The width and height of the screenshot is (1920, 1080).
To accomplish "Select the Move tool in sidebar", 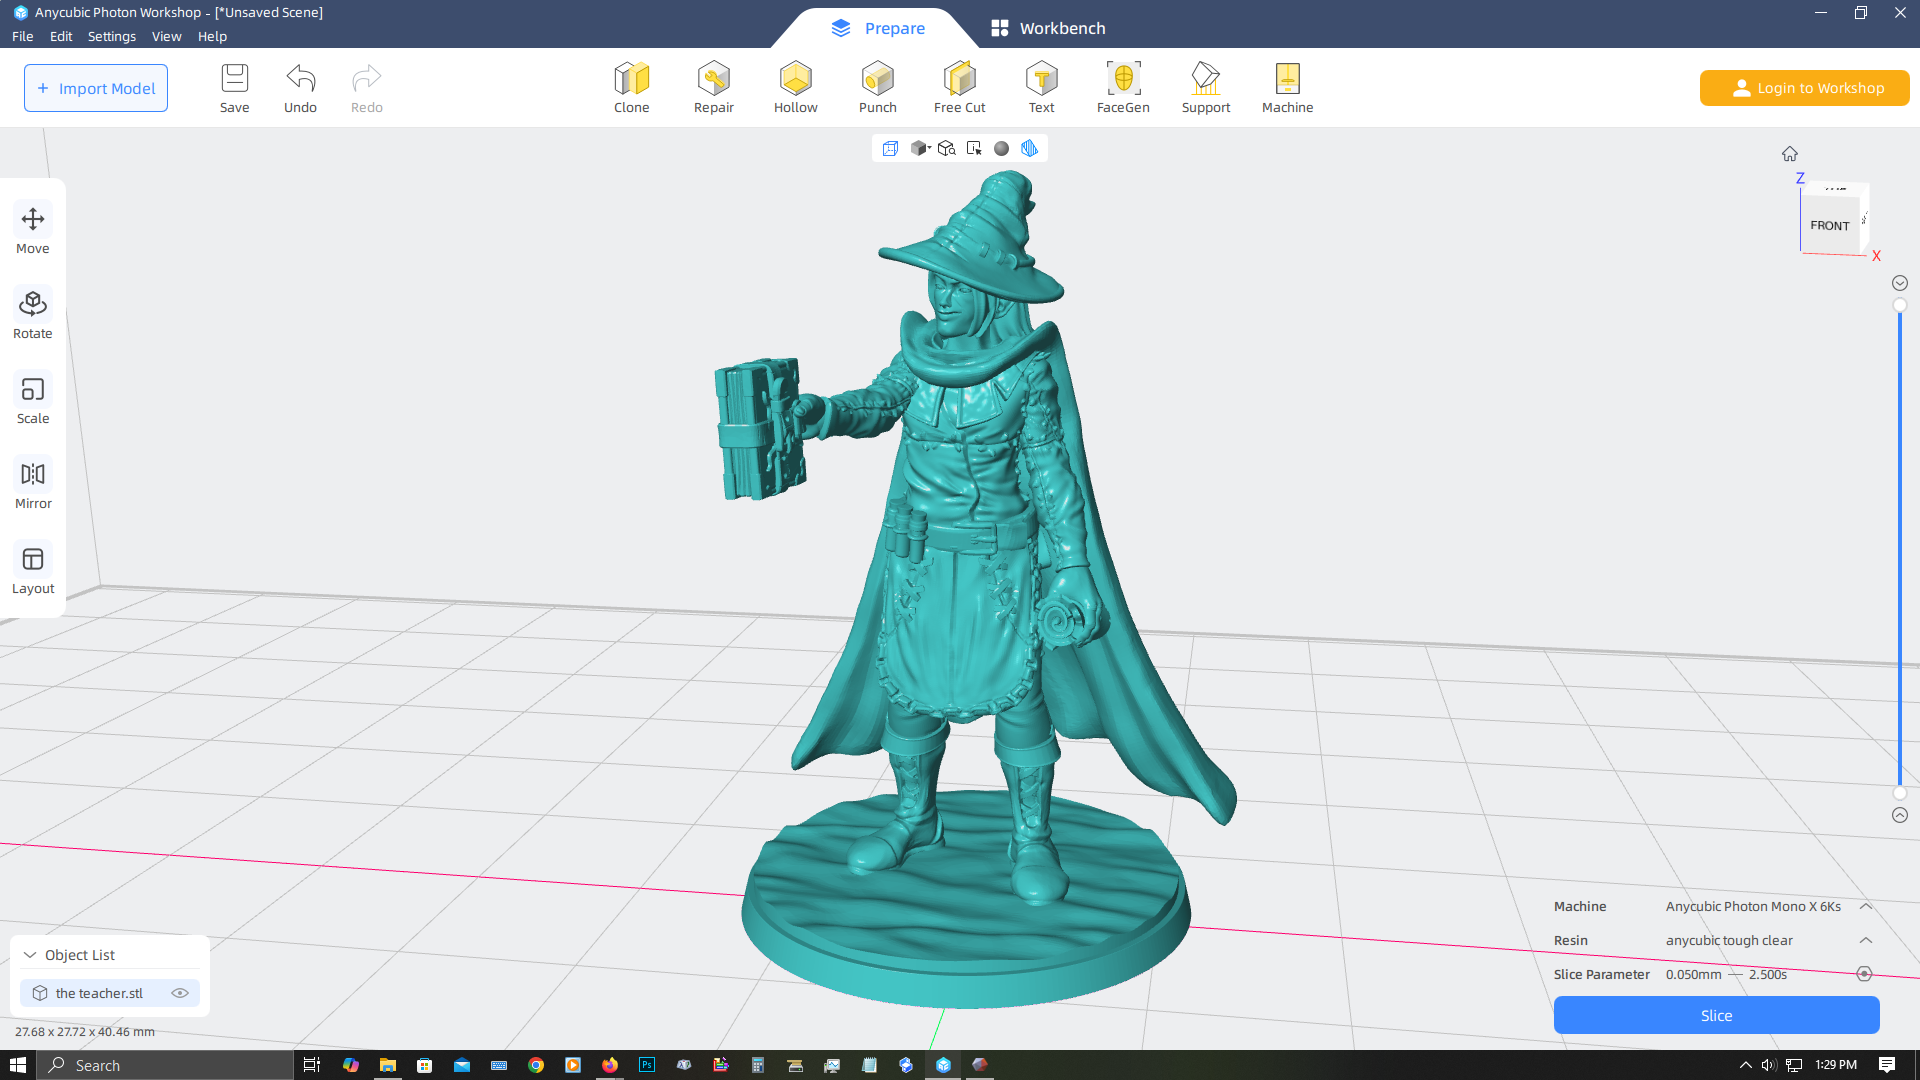I will [x=33, y=230].
